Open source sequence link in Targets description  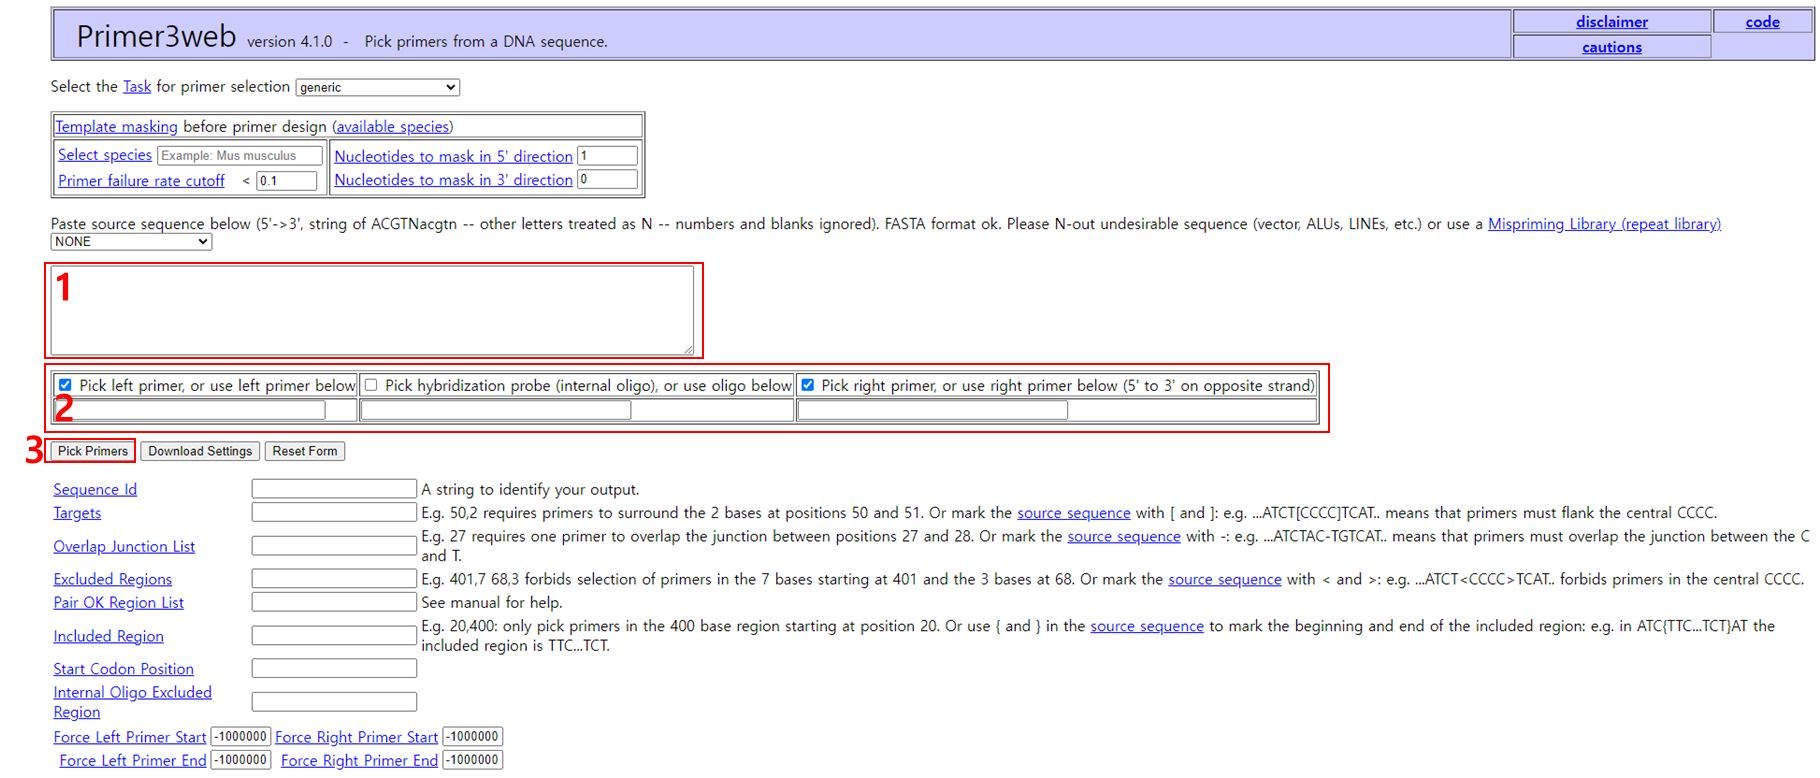click(1074, 513)
